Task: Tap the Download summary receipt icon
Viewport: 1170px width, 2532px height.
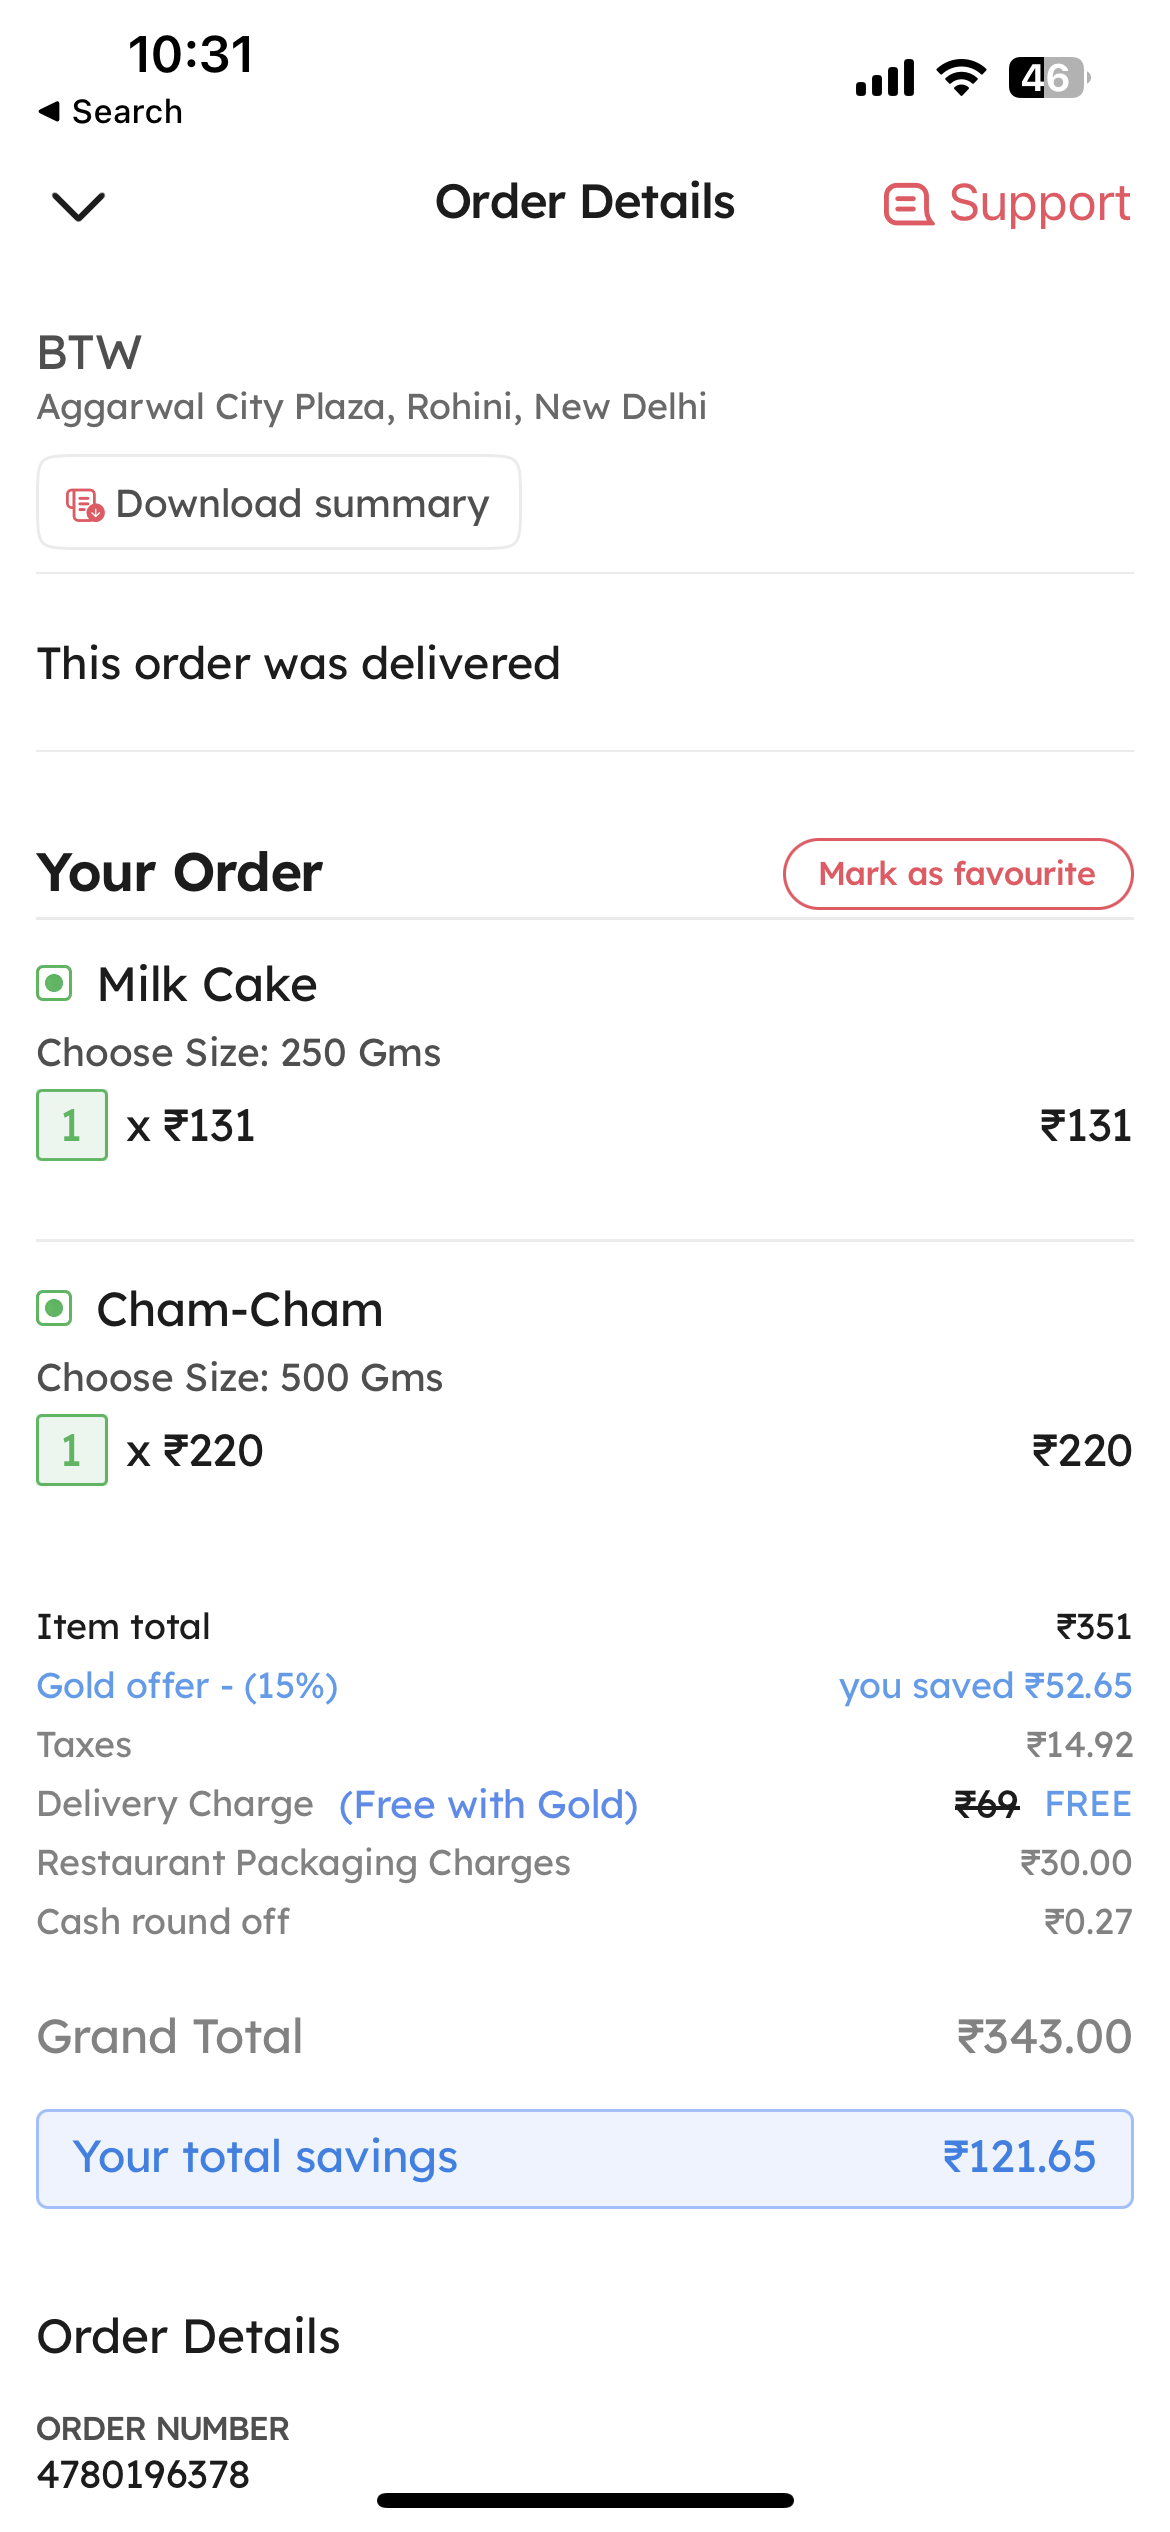Action: pos(85,504)
